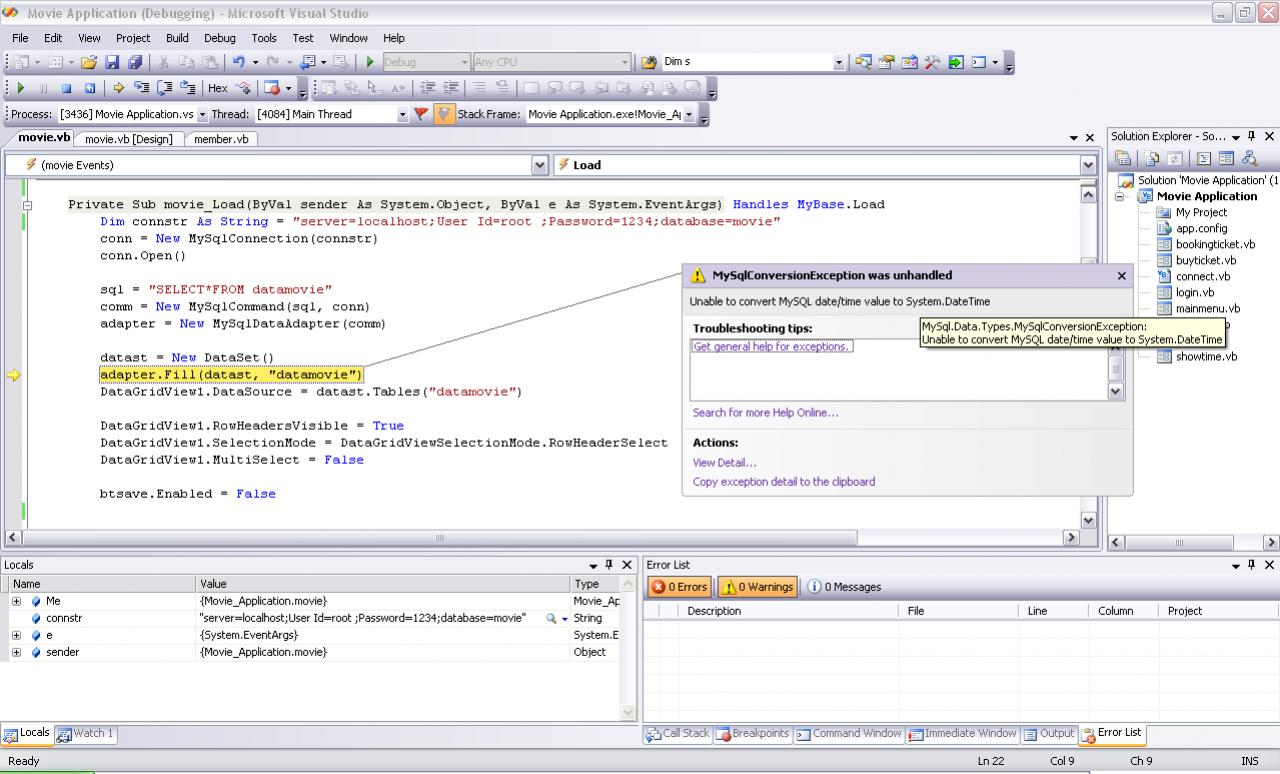Open the (movie Events) class dropdown

coord(540,165)
